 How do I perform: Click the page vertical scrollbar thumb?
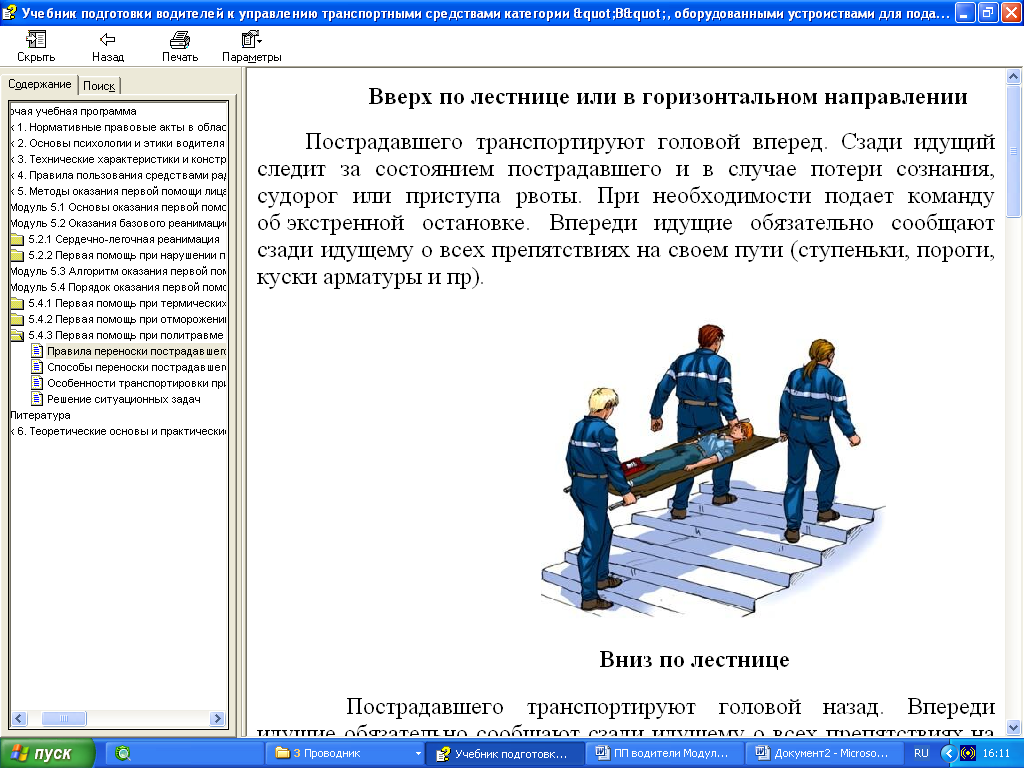coord(1014,151)
